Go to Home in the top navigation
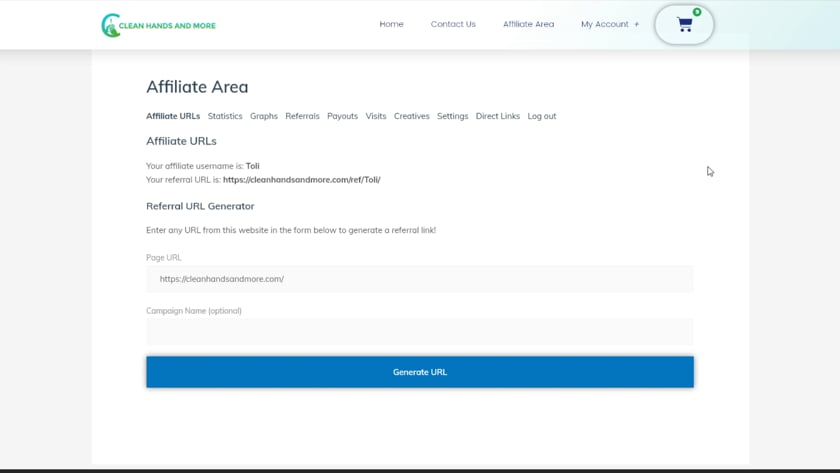 pos(392,24)
